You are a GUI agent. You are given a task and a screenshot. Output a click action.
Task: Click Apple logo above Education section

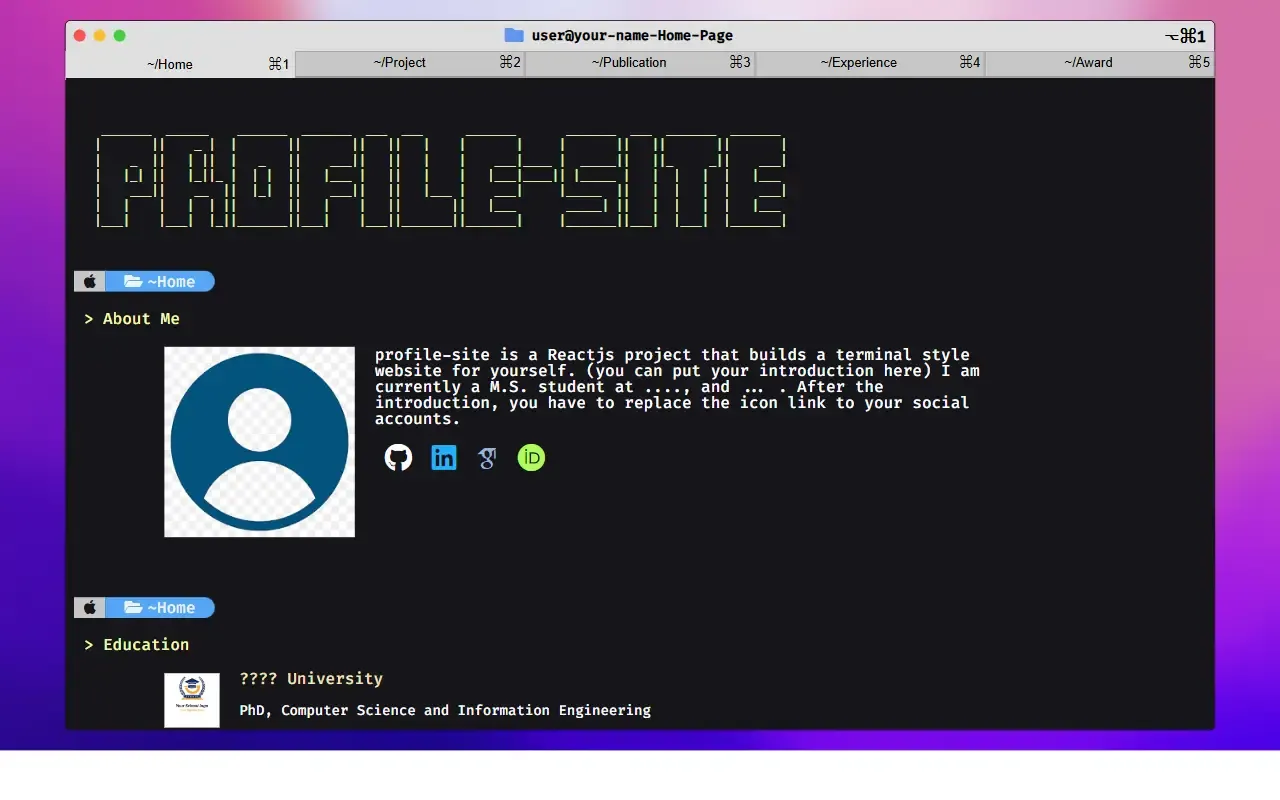click(89, 608)
